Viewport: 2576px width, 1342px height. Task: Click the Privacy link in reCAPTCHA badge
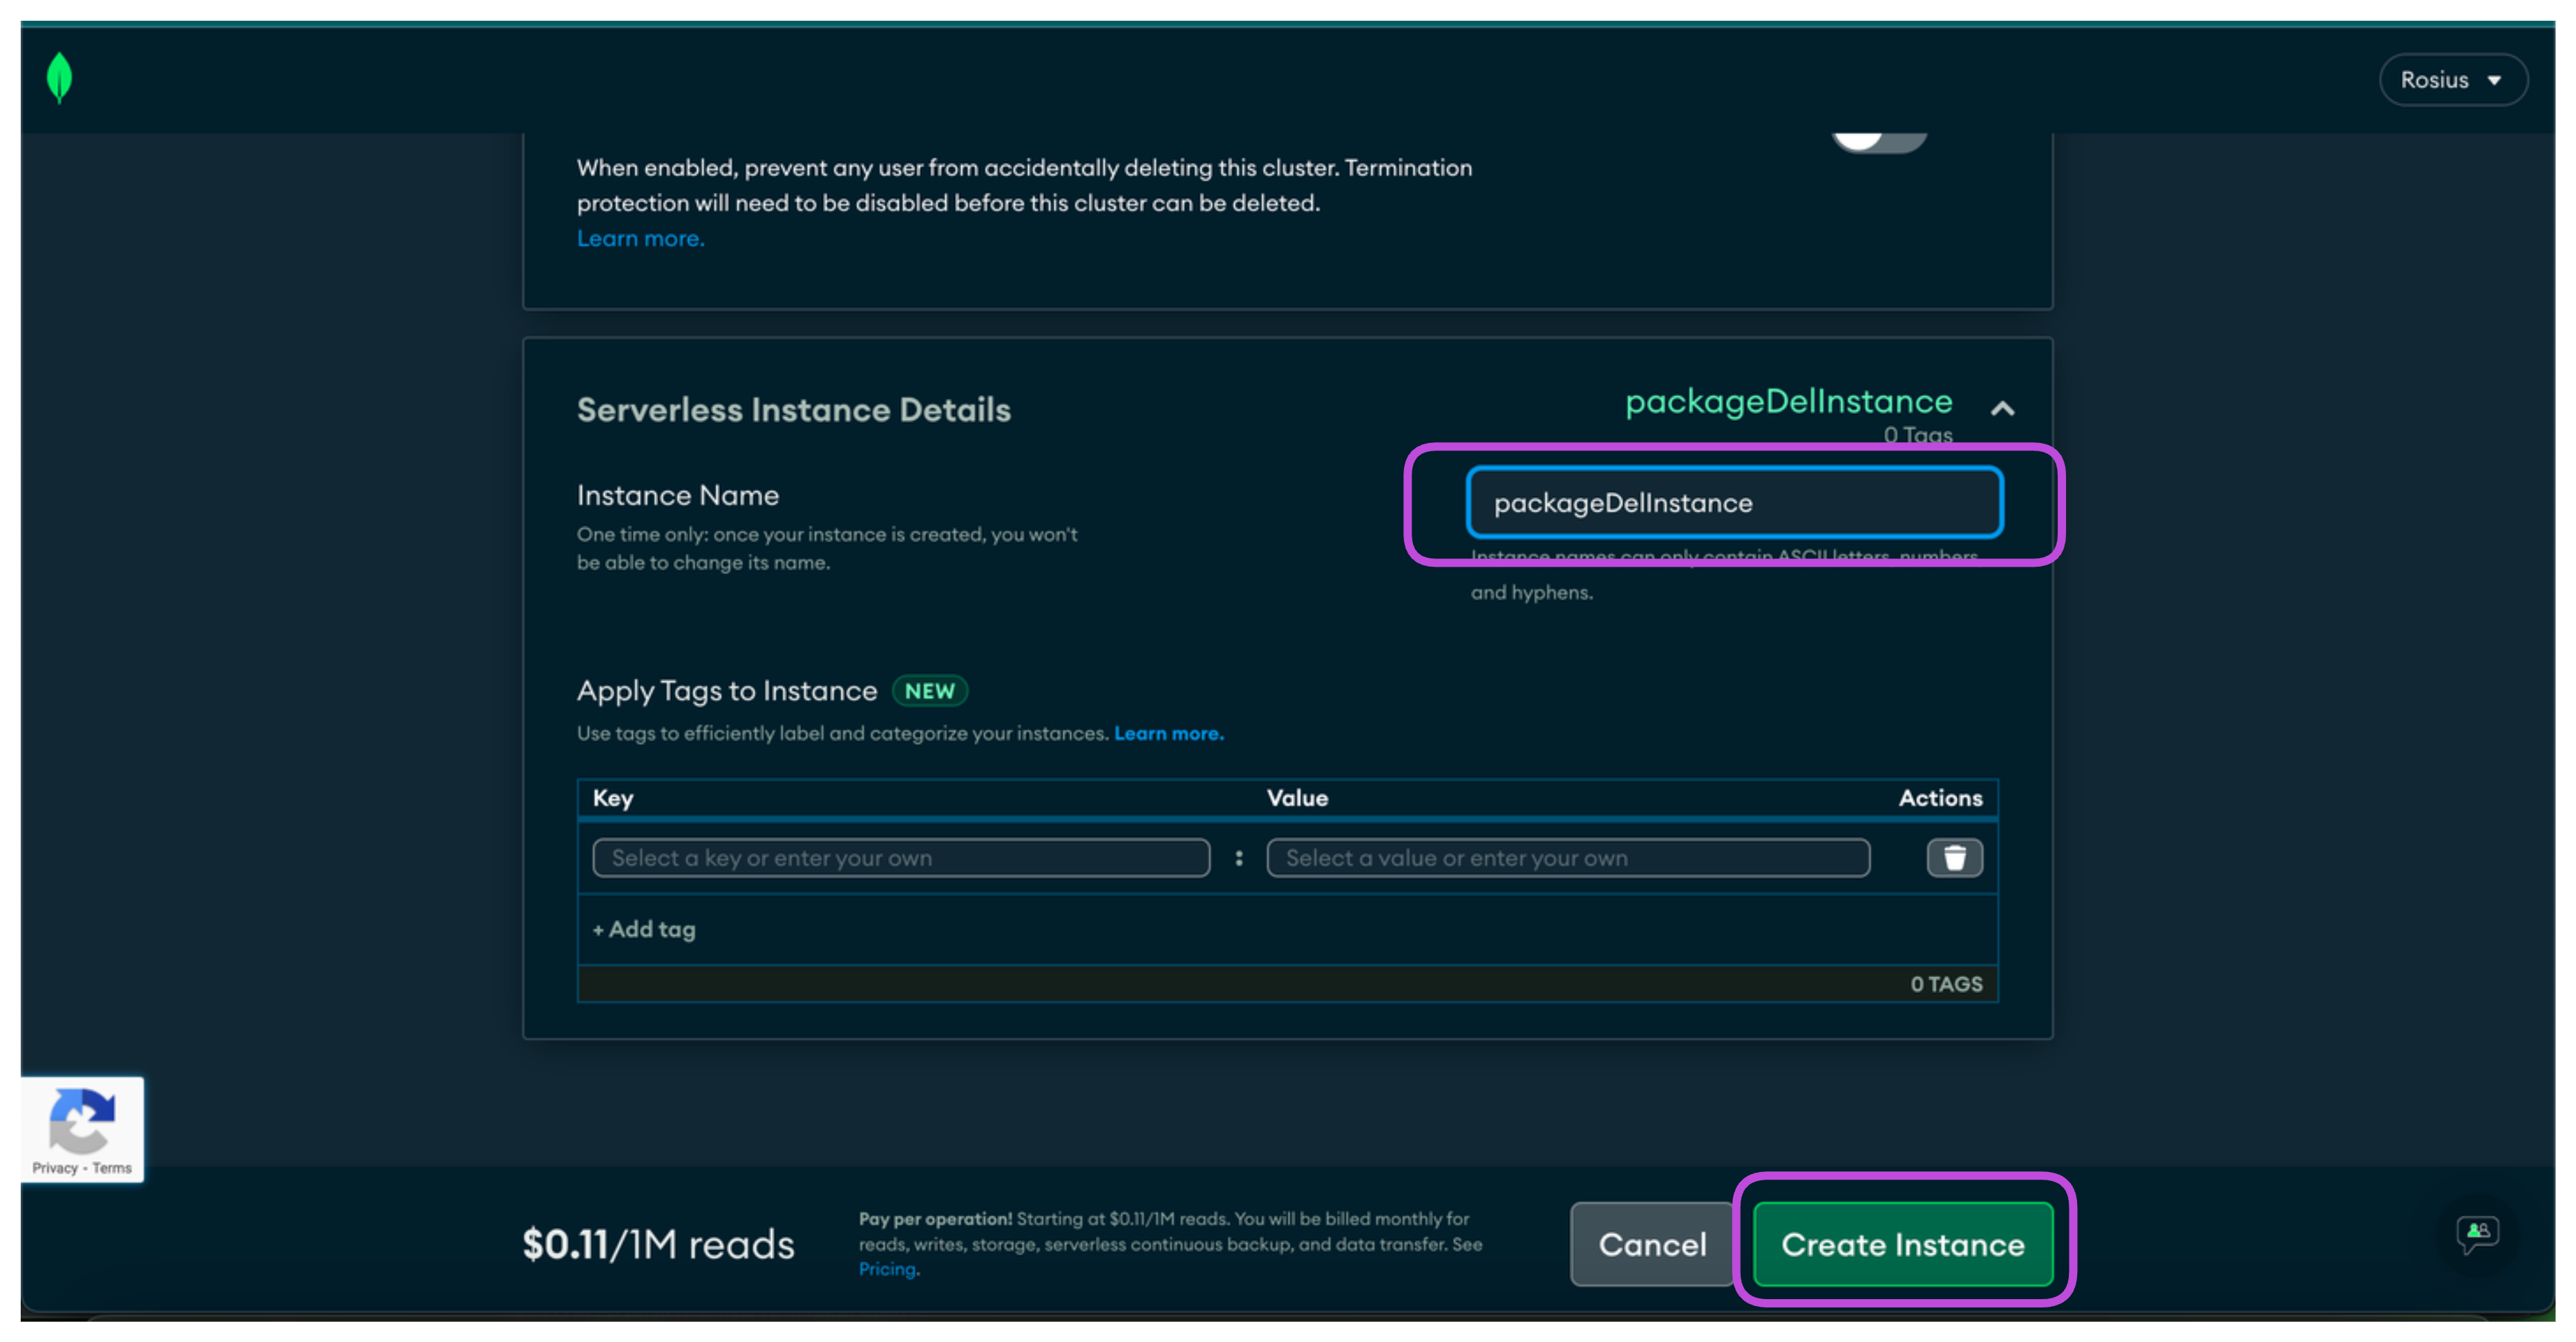click(x=54, y=1168)
